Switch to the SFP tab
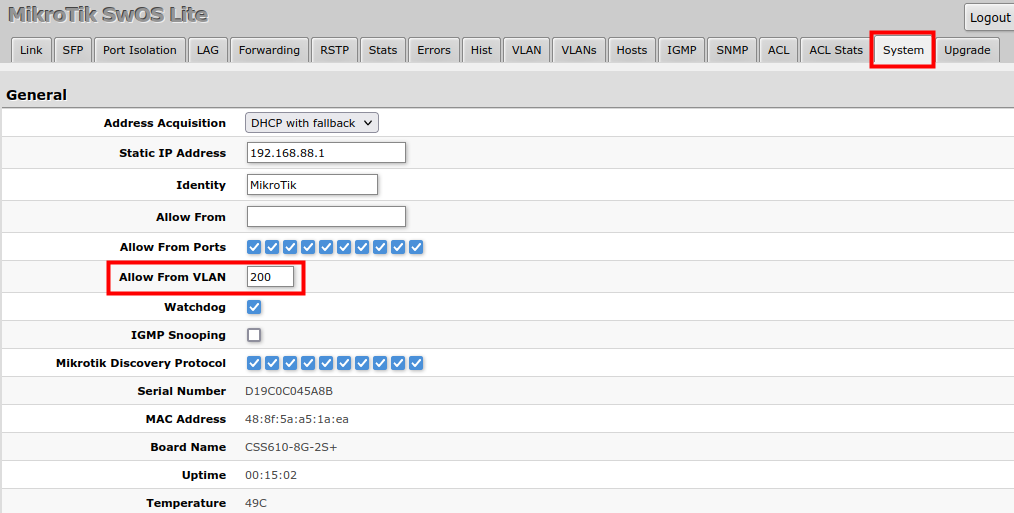 (x=72, y=50)
